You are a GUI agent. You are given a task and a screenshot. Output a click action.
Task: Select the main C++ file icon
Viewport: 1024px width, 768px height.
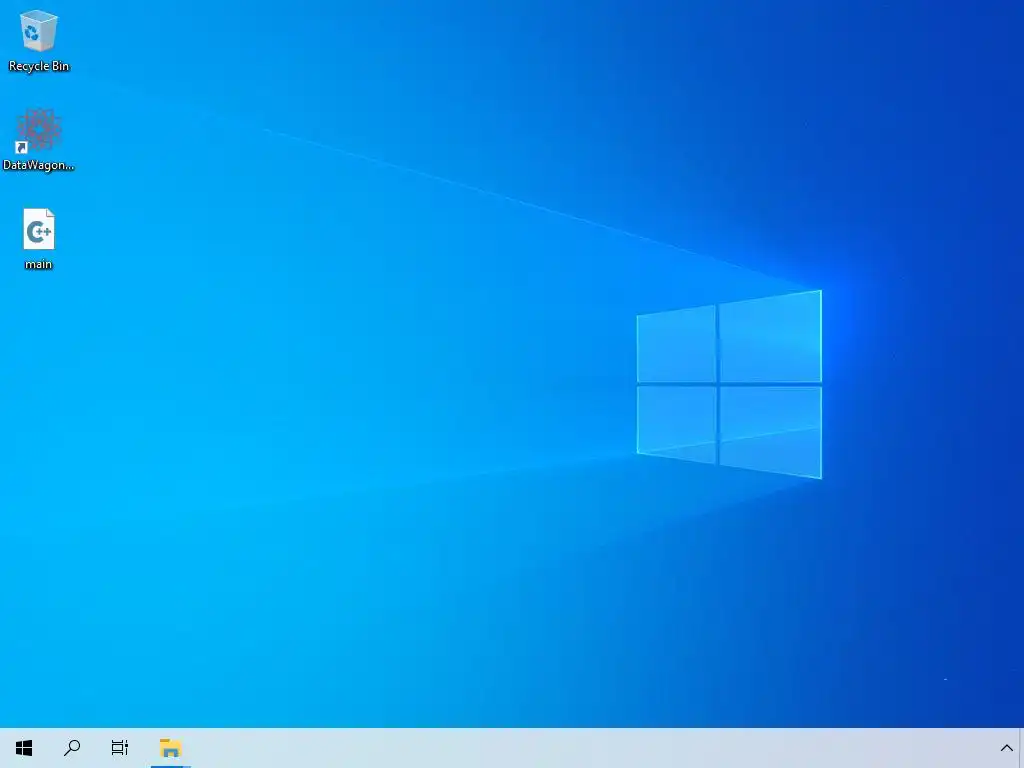pyautogui.click(x=39, y=229)
